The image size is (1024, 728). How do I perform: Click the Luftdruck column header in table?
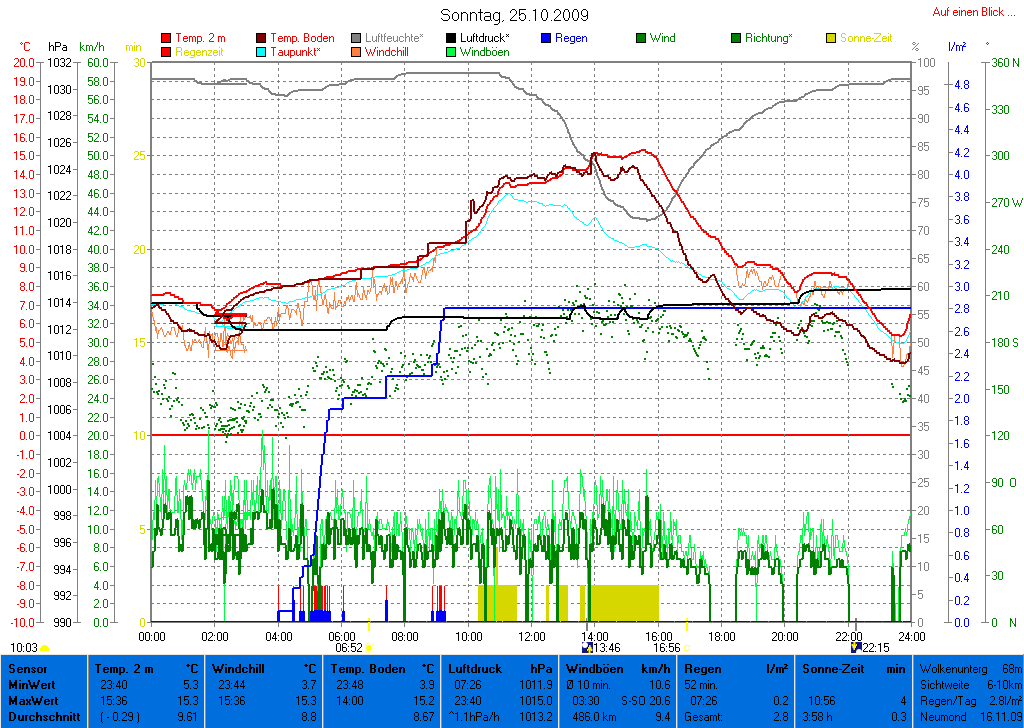[472, 668]
